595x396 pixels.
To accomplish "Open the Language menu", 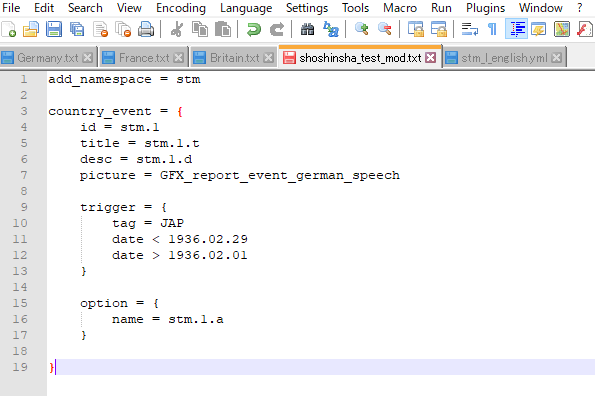I will pos(246,8).
